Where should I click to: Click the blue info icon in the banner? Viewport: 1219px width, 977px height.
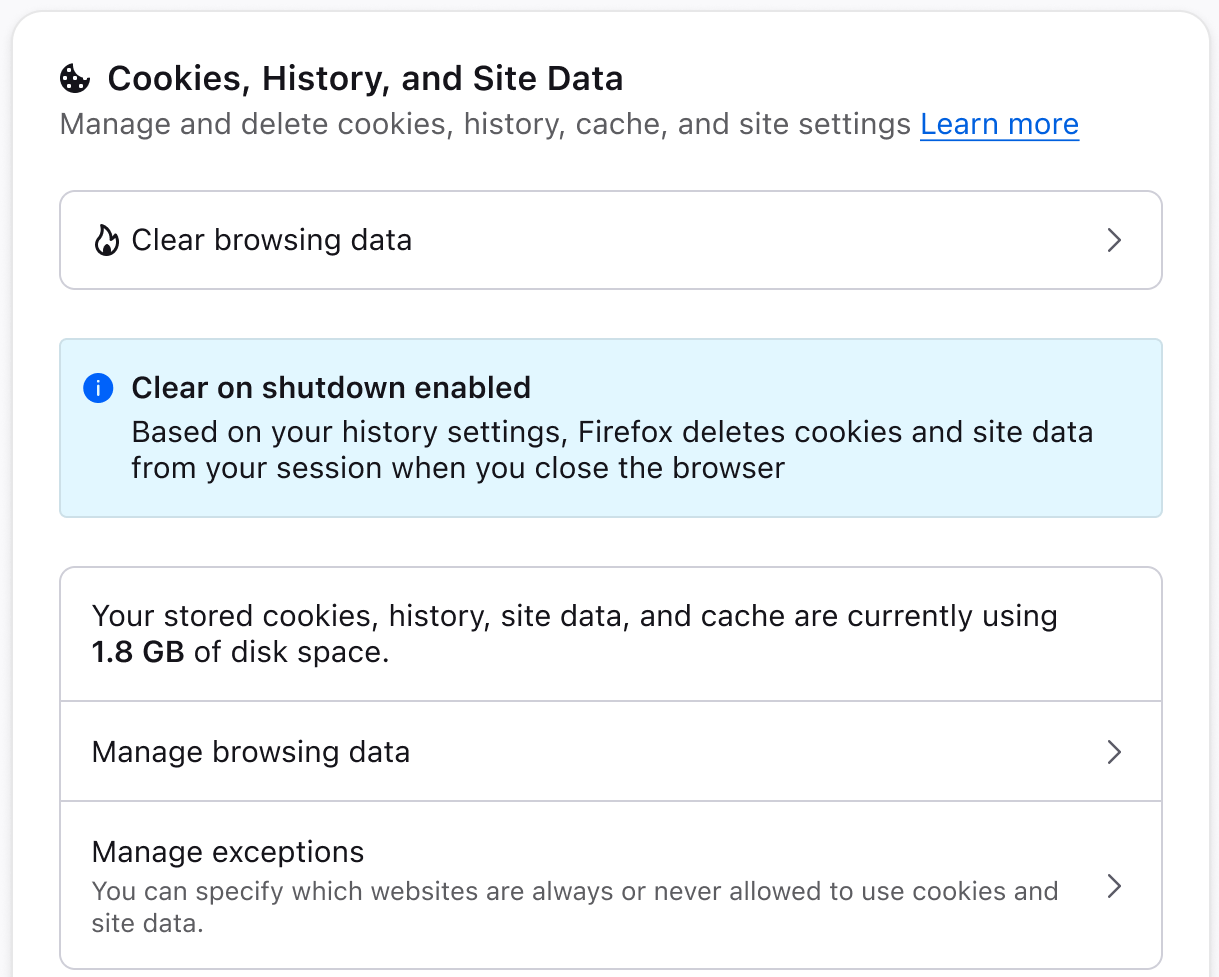(x=98, y=389)
